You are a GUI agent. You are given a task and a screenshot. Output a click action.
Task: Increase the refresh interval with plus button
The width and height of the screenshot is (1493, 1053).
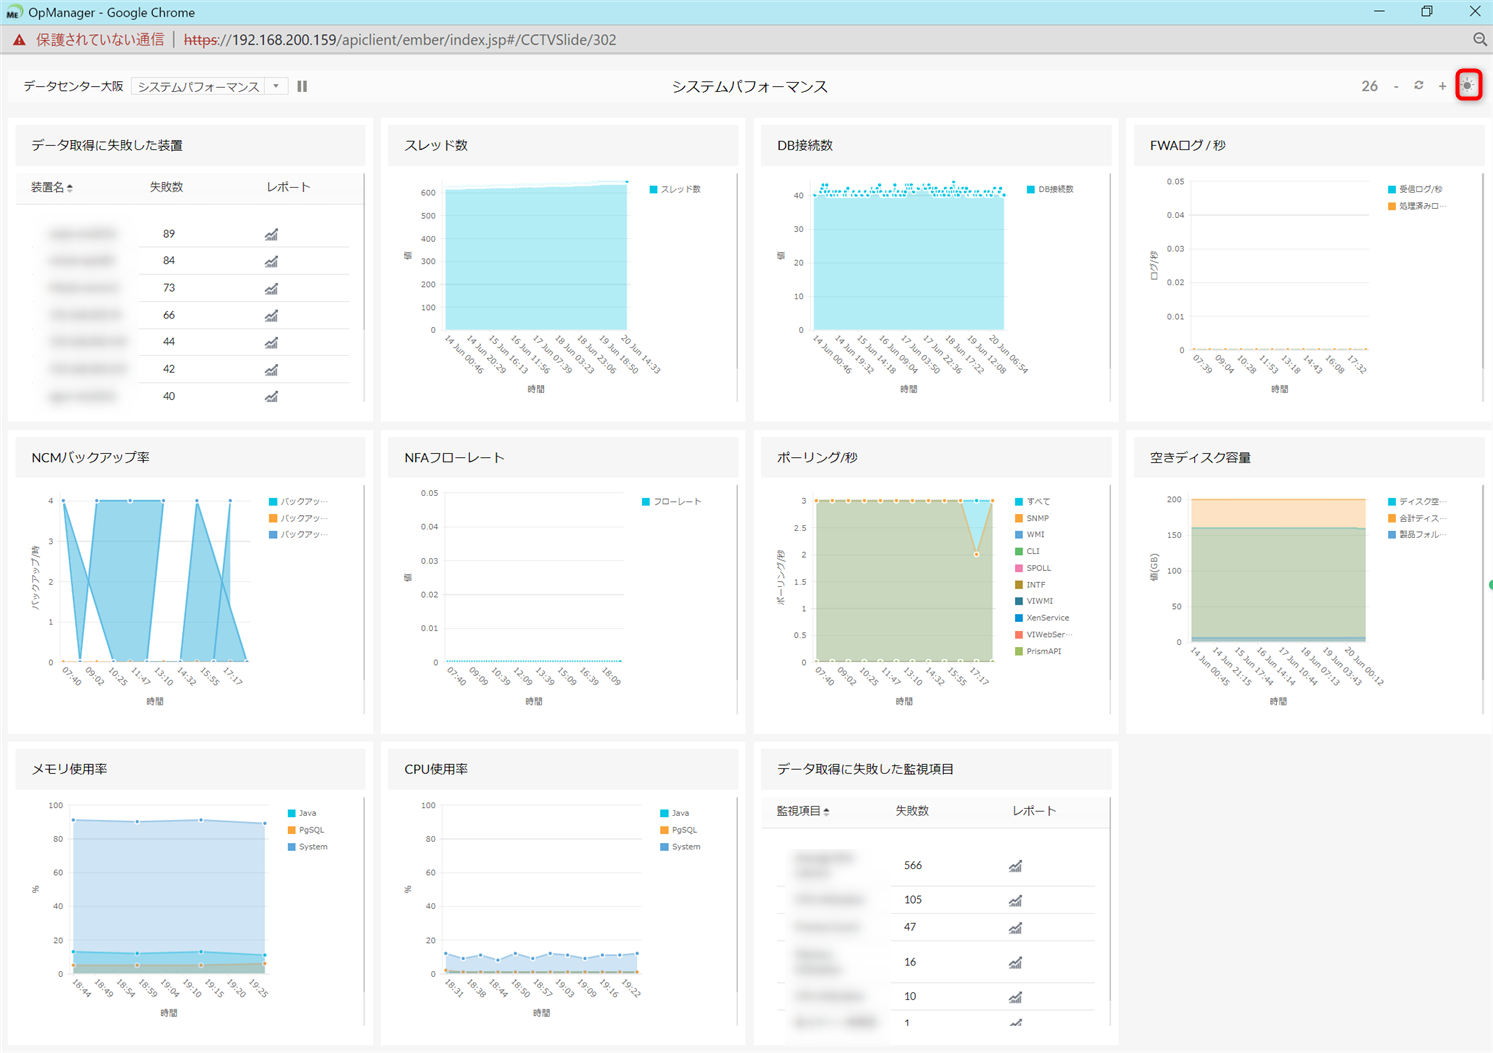click(x=1442, y=87)
